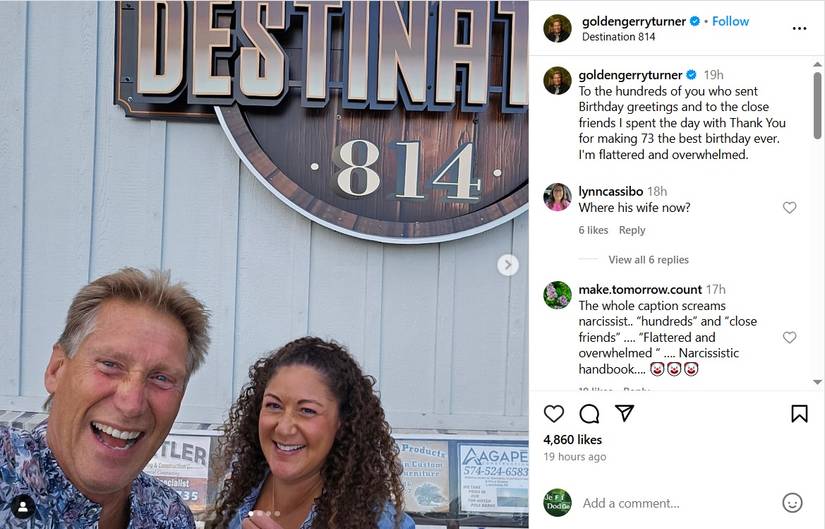Viewport: 825px width, 529px height.
Task: Like lynncassibo's comment
Action: tap(789, 207)
